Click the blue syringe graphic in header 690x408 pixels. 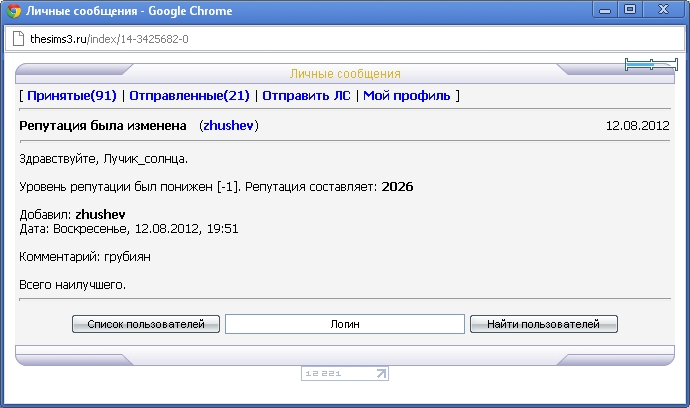click(x=651, y=64)
